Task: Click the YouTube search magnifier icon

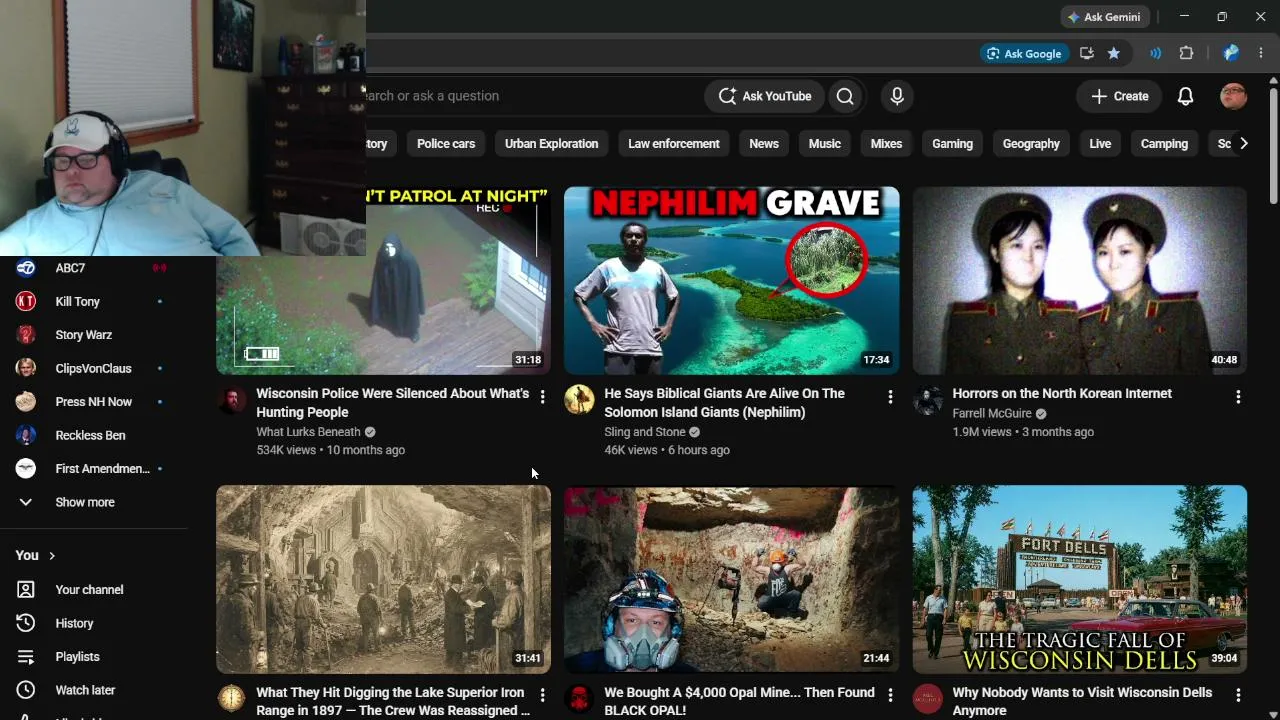Action: point(845,96)
